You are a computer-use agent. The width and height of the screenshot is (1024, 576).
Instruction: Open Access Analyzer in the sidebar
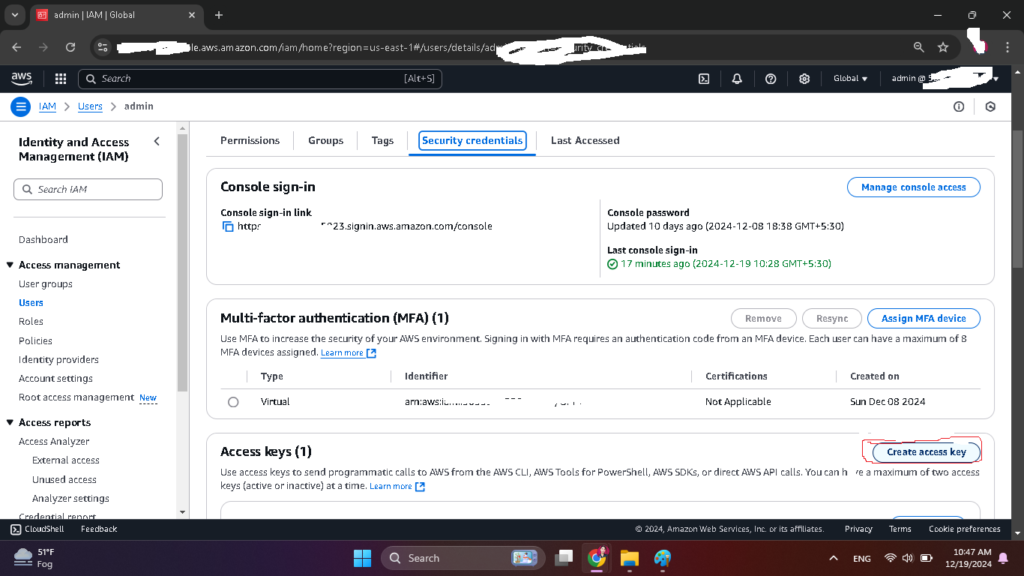tap(54, 441)
